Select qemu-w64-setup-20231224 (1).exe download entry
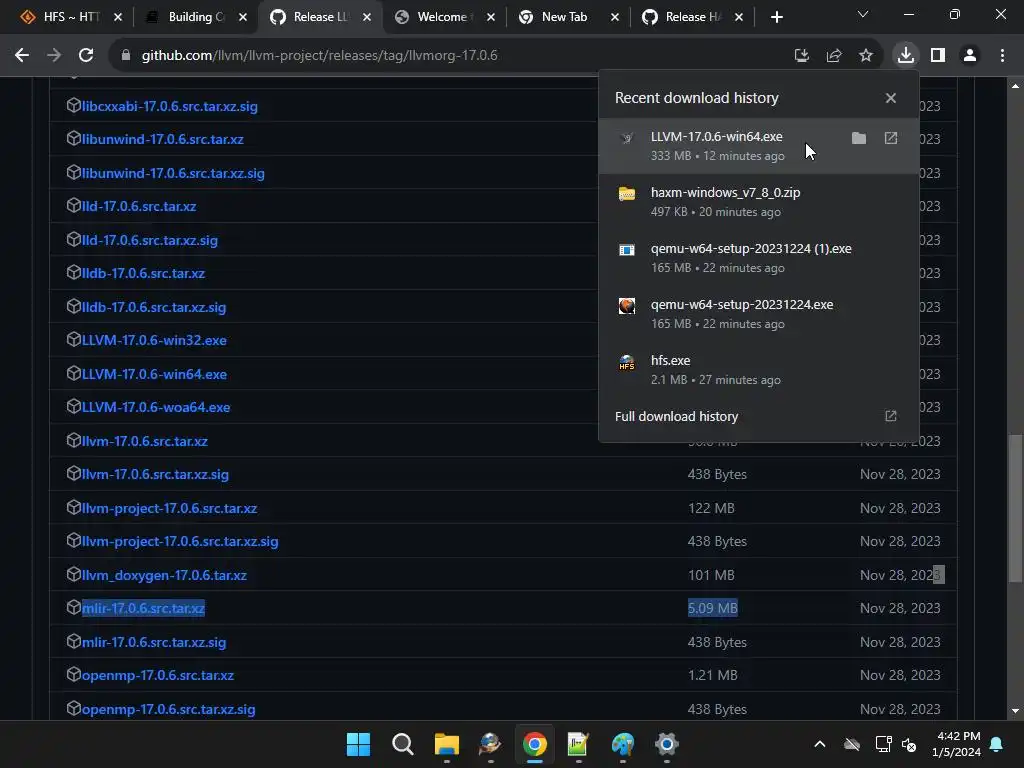The width and height of the screenshot is (1024, 768). [x=758, y=258]
